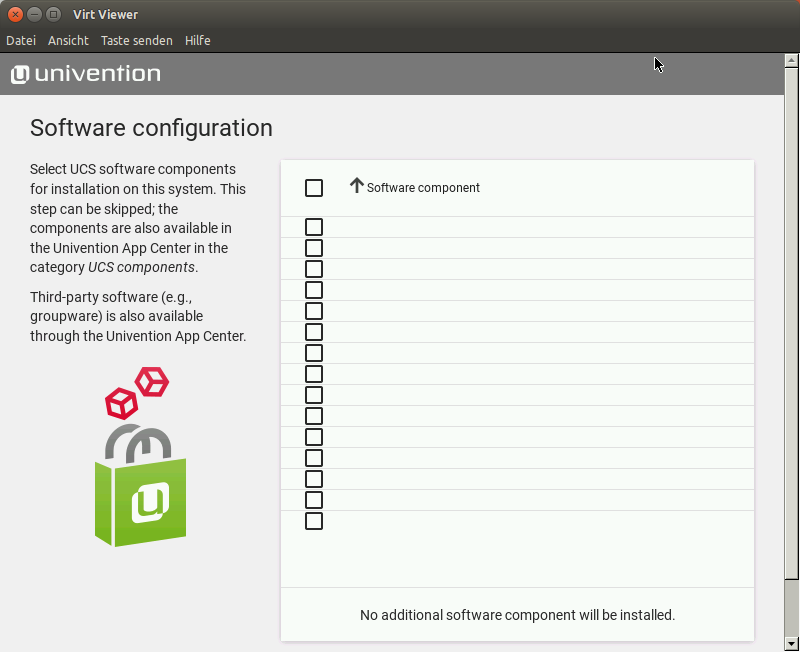Image resolution: width=800 pixels, height=652 pixels.
Task: Click the Univention logo in header
Action: (85, 74)
